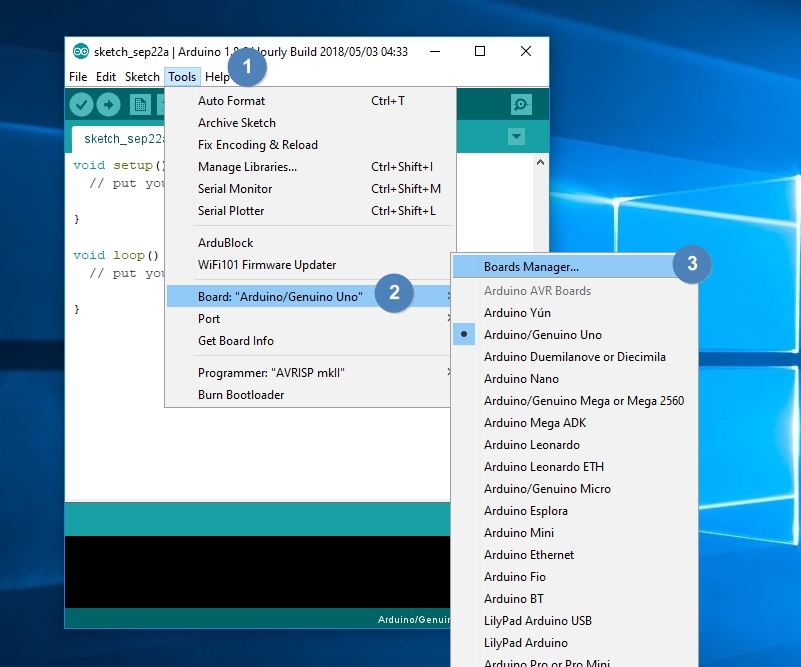Minimize the Arduino window
The height and width of the screenshot is (667, 801).
click(435, 51)
